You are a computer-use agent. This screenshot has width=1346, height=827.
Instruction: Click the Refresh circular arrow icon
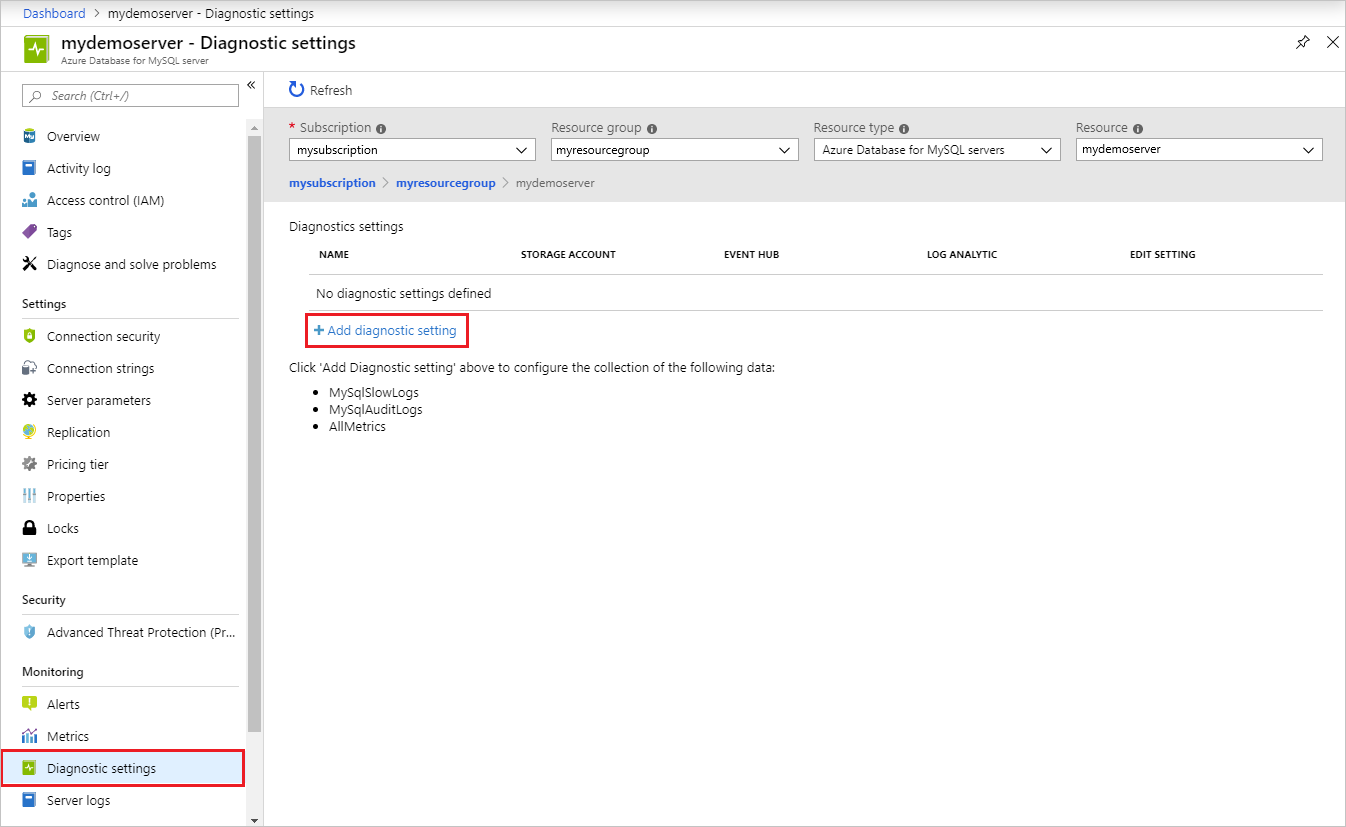pyautogui.click(x=296, y=90)
